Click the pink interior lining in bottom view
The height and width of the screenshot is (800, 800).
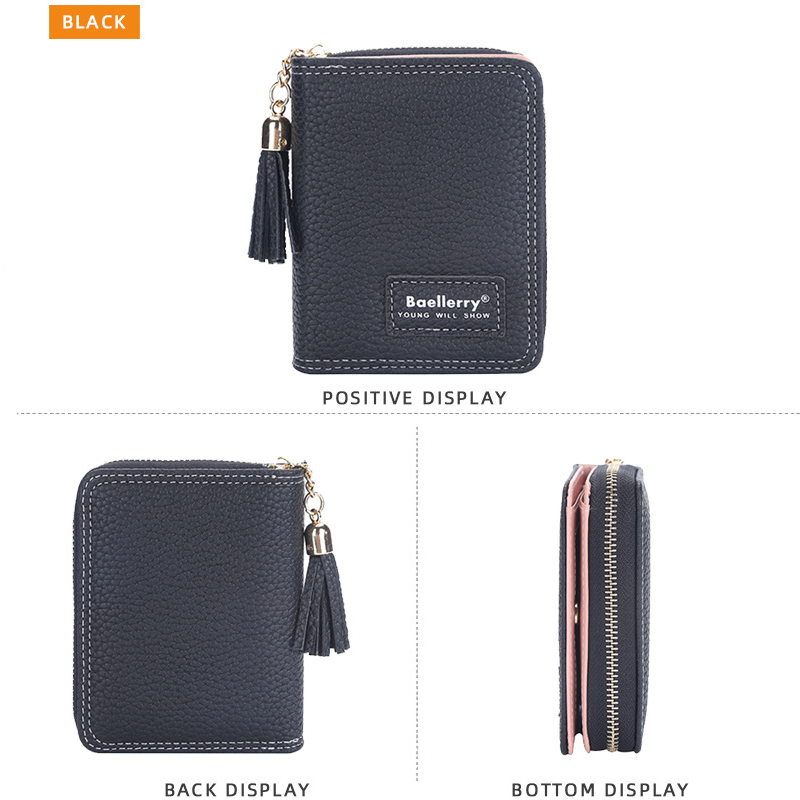point(581,607)
